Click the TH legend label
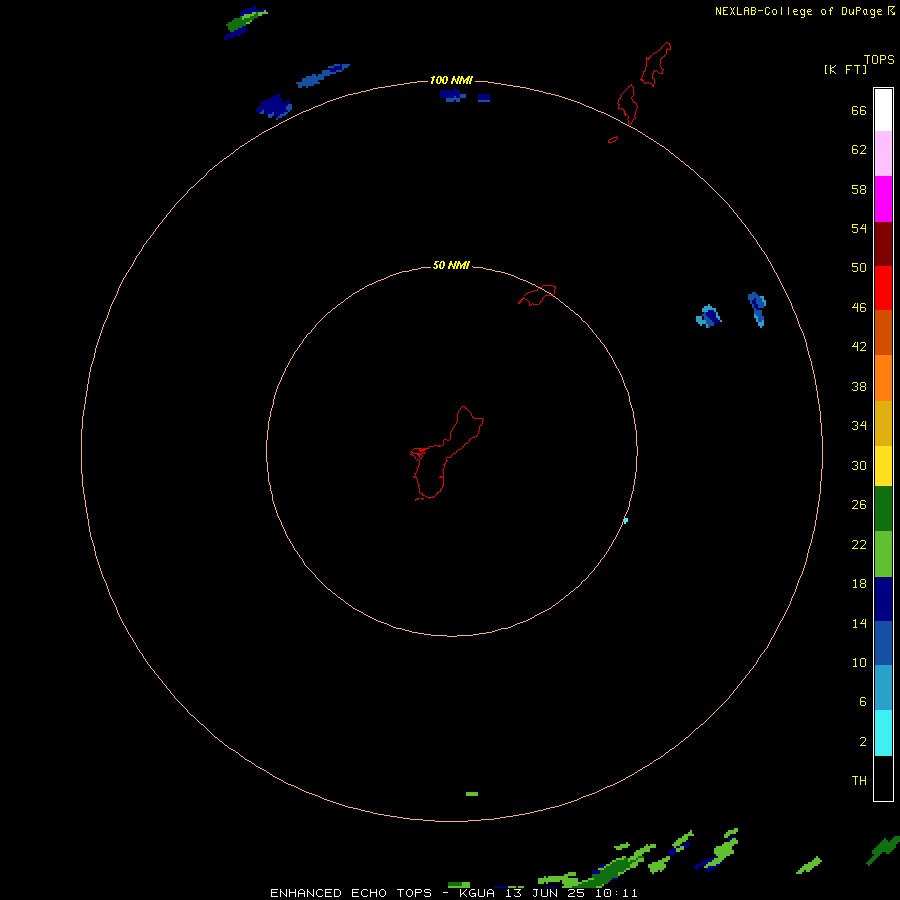Screen dimensions: 900x900 click(859, 781)
